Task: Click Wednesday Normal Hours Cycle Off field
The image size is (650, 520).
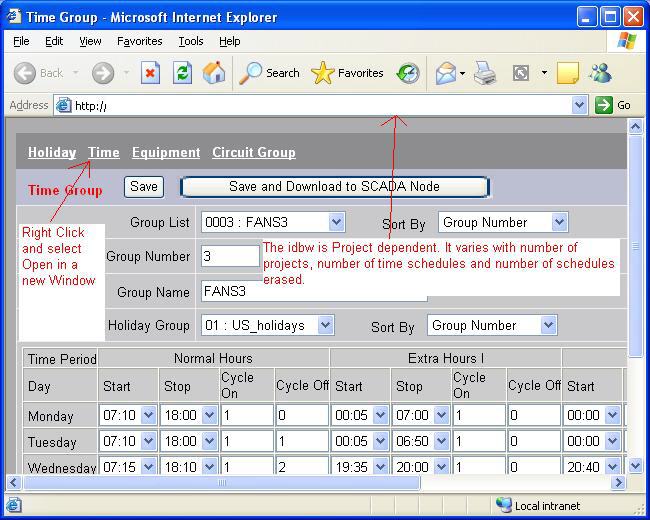Action: pos(302,467)
